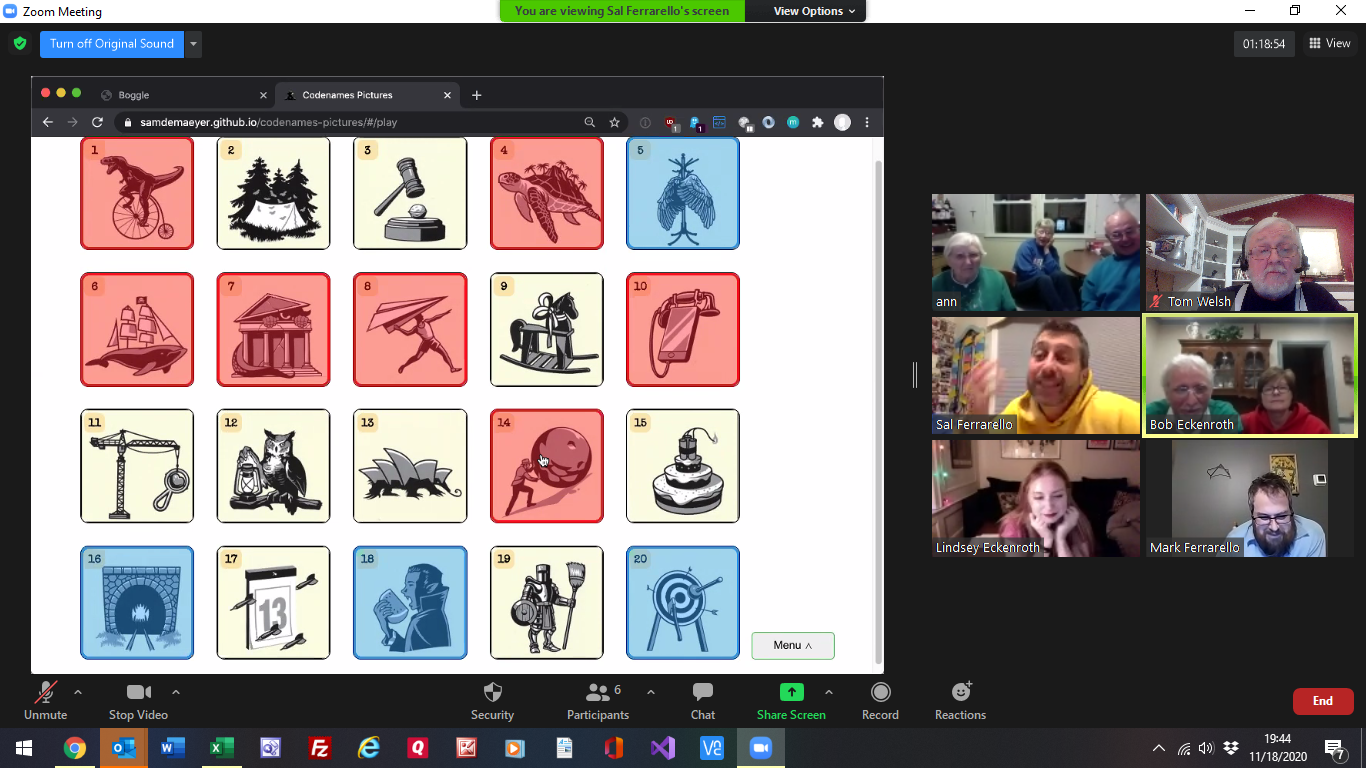
Task: Click the taskbar volume speaker icon
Action: 1206,748
